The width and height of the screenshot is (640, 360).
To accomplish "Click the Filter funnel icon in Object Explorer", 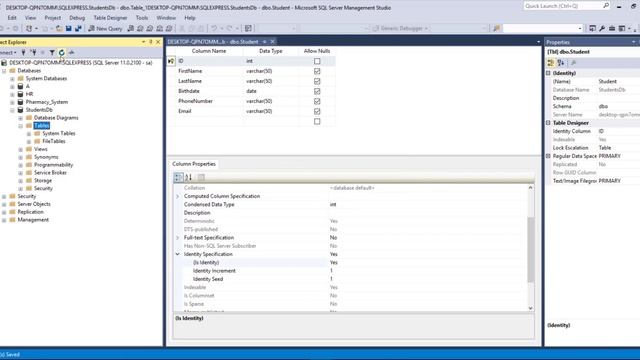I will (x=52, y=52).
